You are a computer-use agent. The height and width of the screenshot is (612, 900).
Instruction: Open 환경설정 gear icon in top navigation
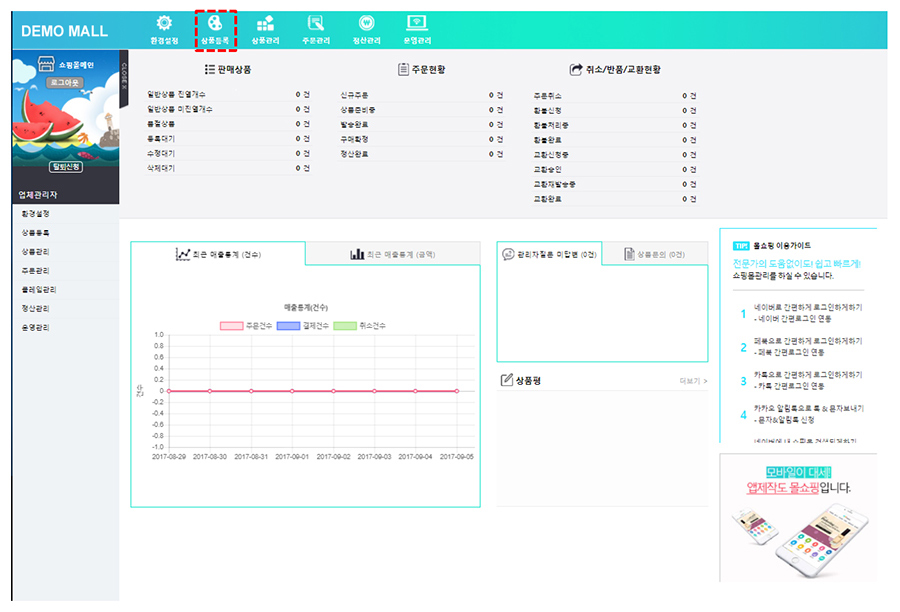click(x=164, y=29)
